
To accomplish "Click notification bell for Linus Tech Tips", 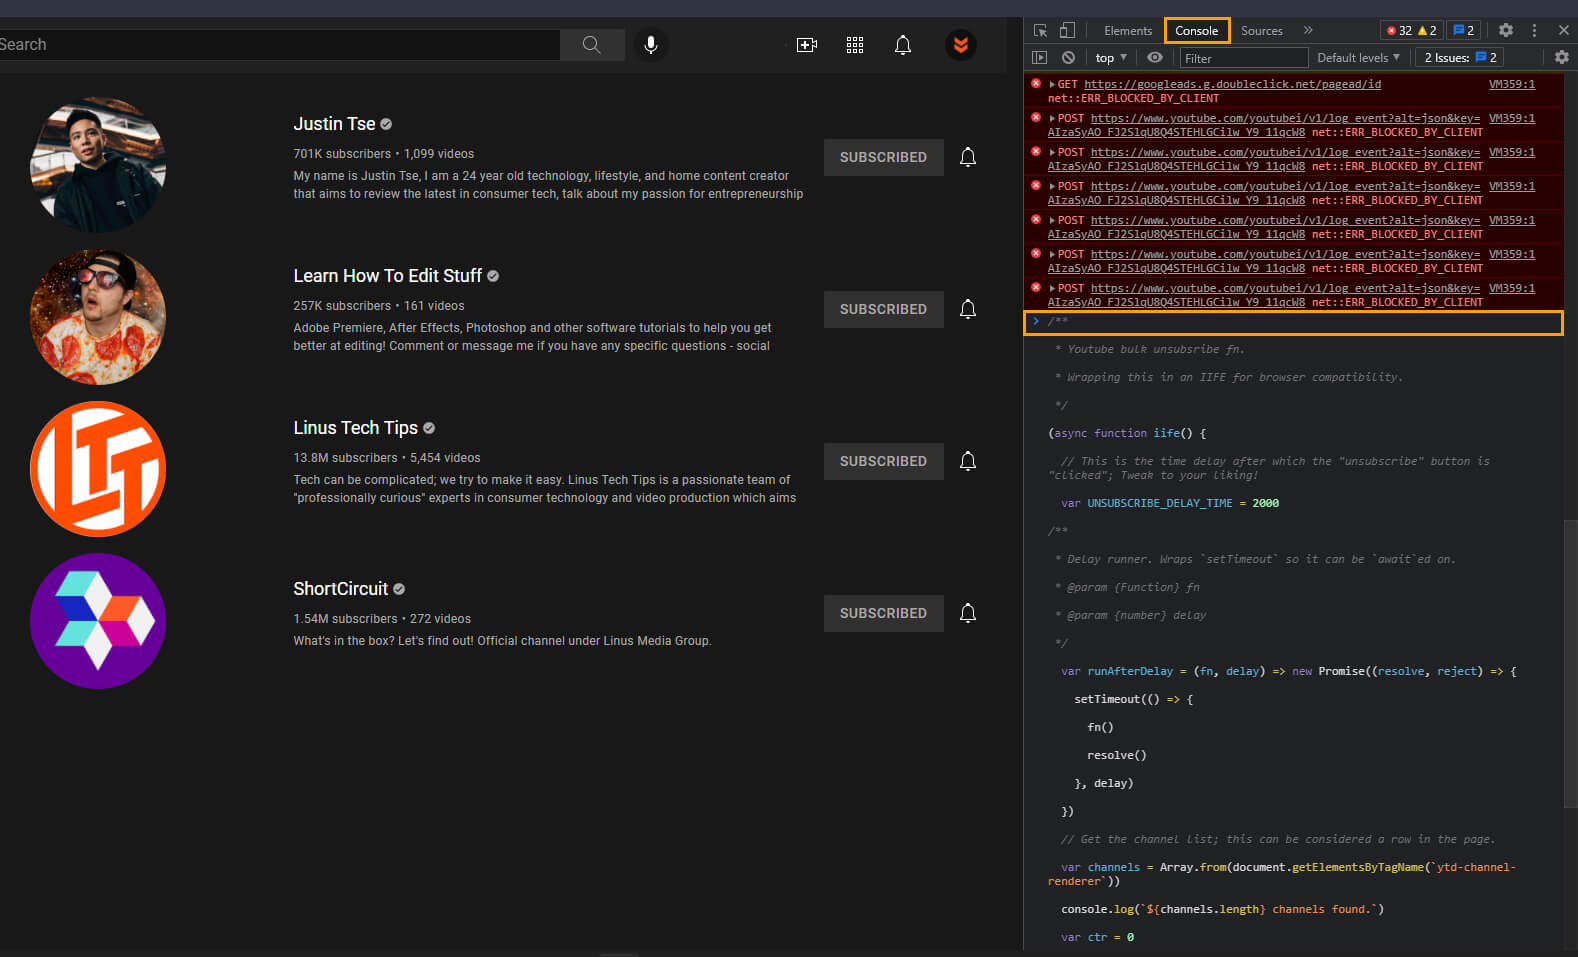I will 968,461.
